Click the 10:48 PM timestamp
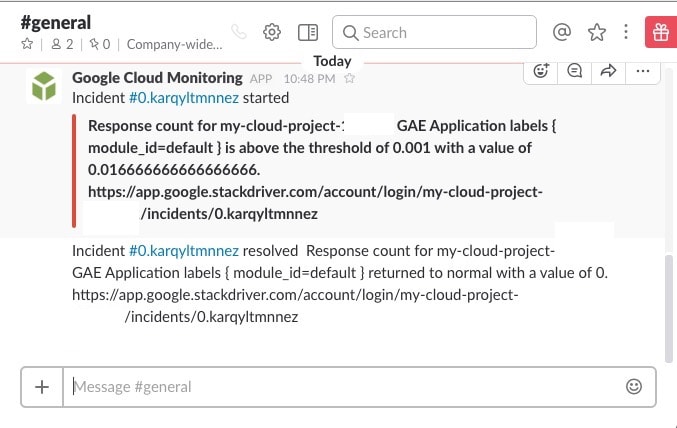677x428 pixels. (x=309, y=79)
